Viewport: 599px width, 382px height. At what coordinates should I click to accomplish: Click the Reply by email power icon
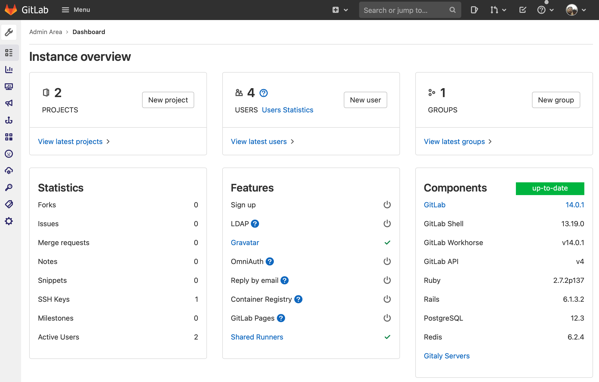coord(387,280)
